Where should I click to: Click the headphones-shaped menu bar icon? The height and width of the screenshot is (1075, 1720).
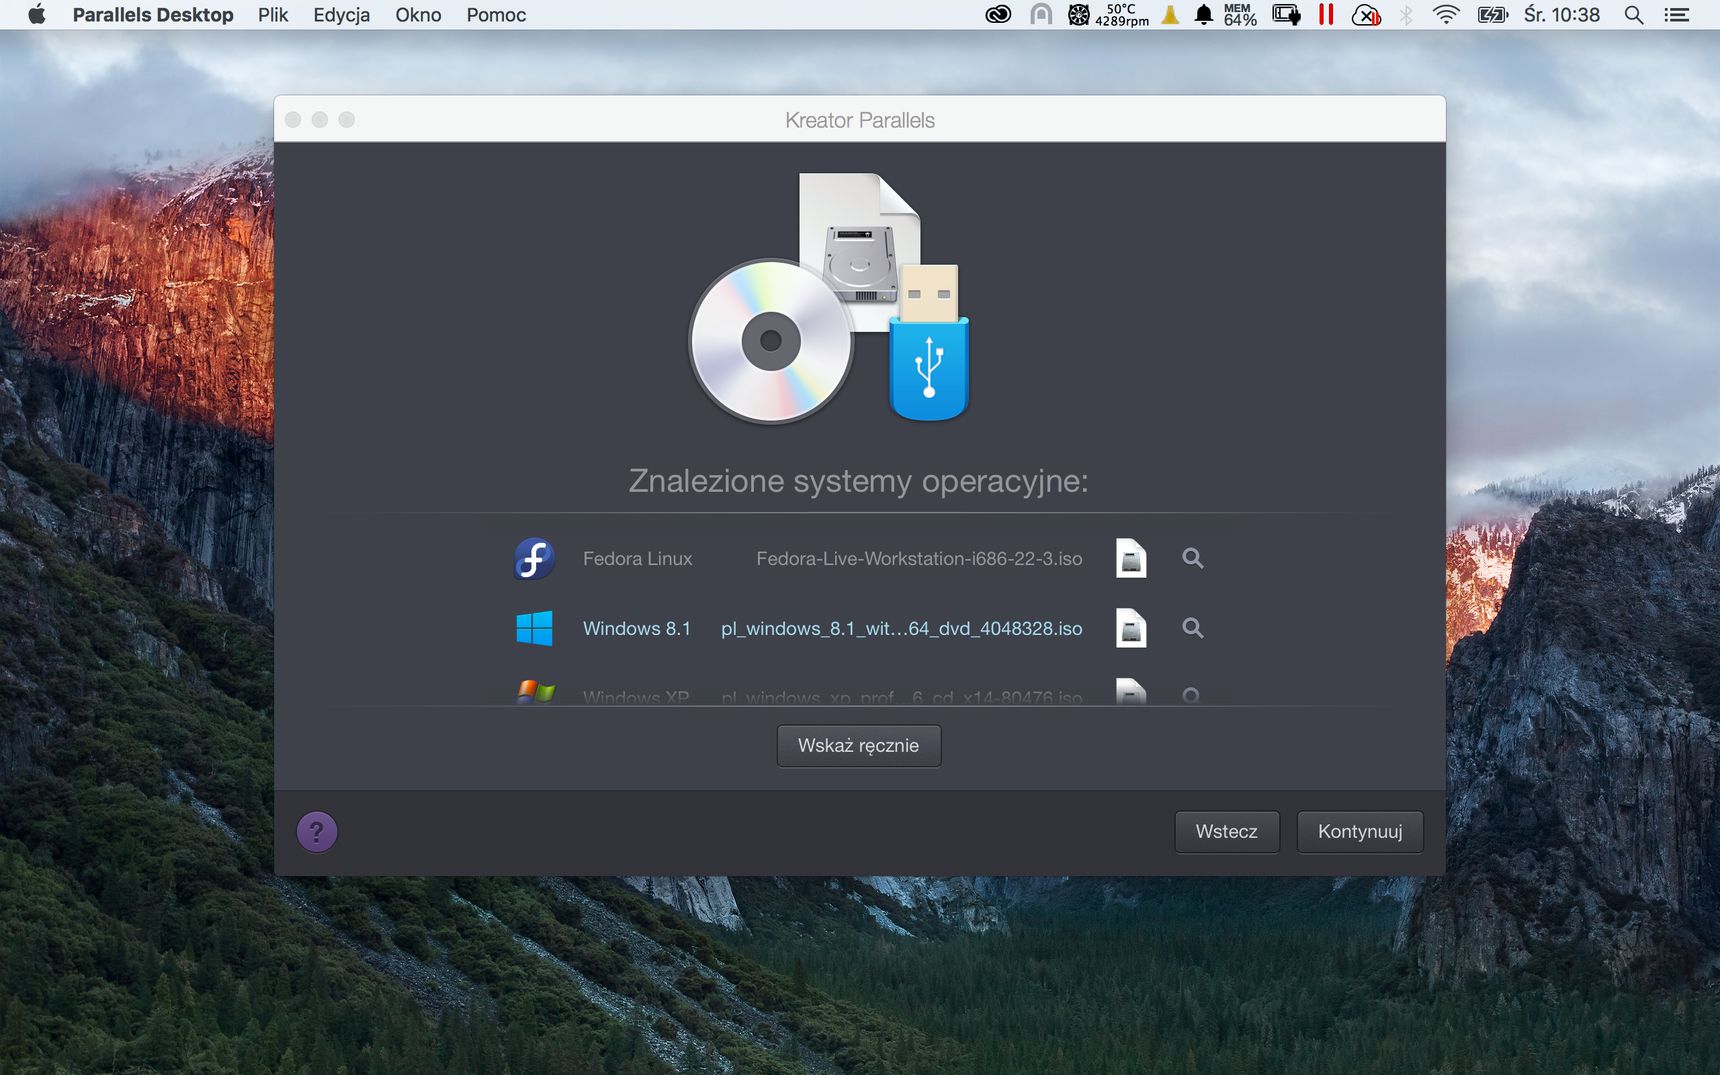(1041, 15)
